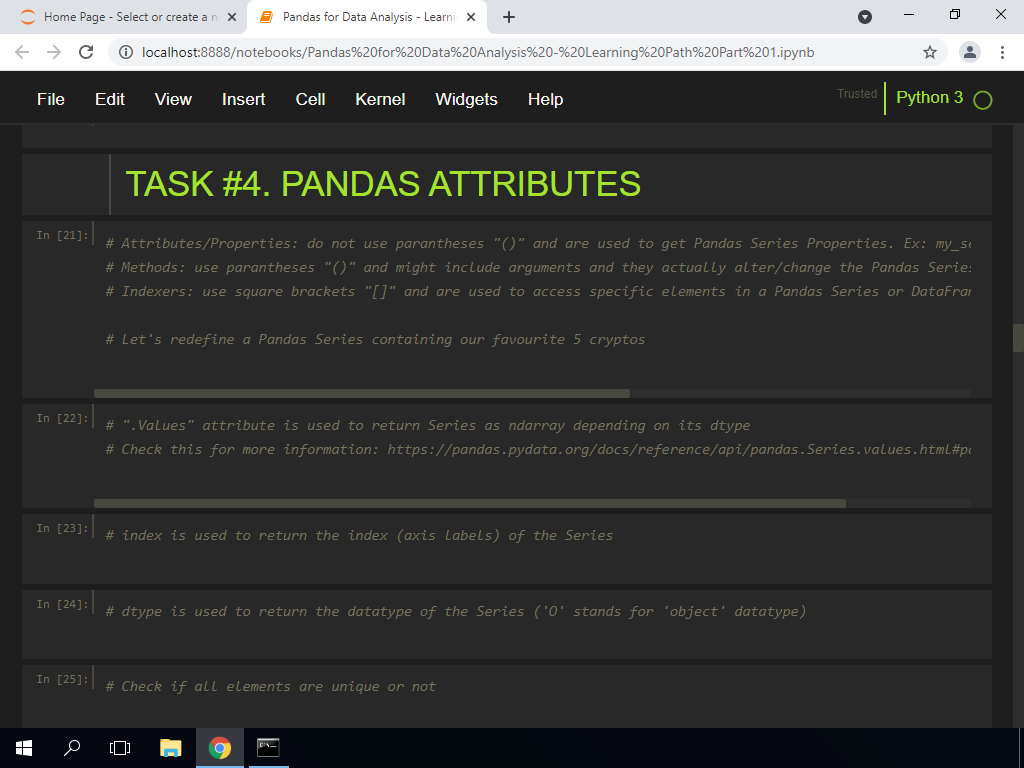Open the Windows Start menu

22,747
